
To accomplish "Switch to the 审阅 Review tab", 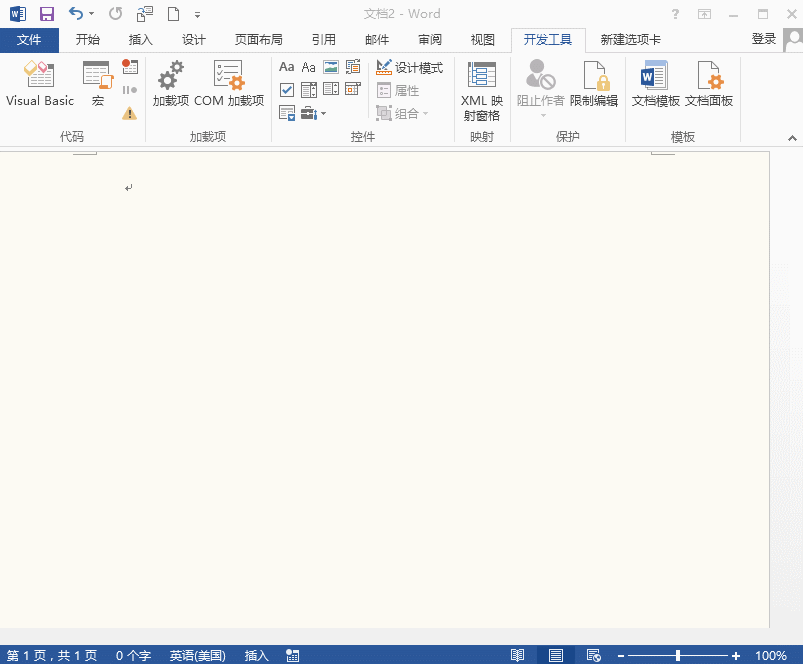I will click(430, 40).
